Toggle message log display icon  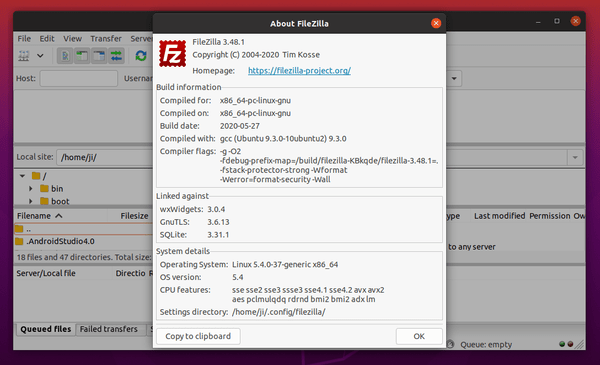[x=65, y=56]
